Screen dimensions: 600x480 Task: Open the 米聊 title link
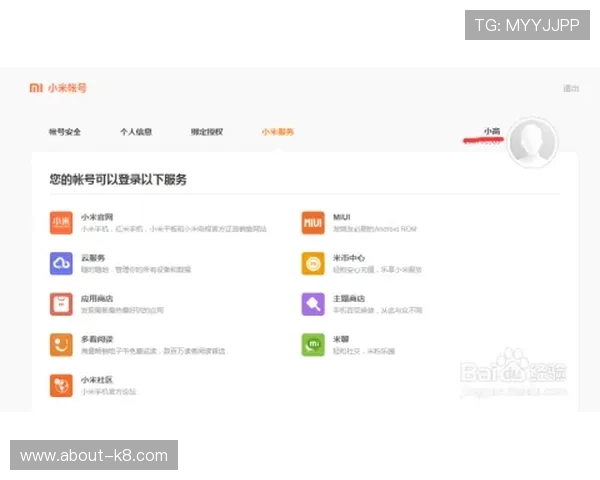point(341,340)
